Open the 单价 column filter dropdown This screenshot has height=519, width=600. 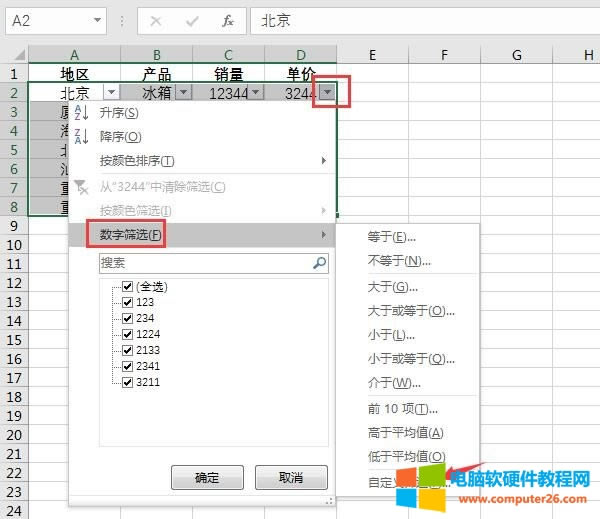328,93
